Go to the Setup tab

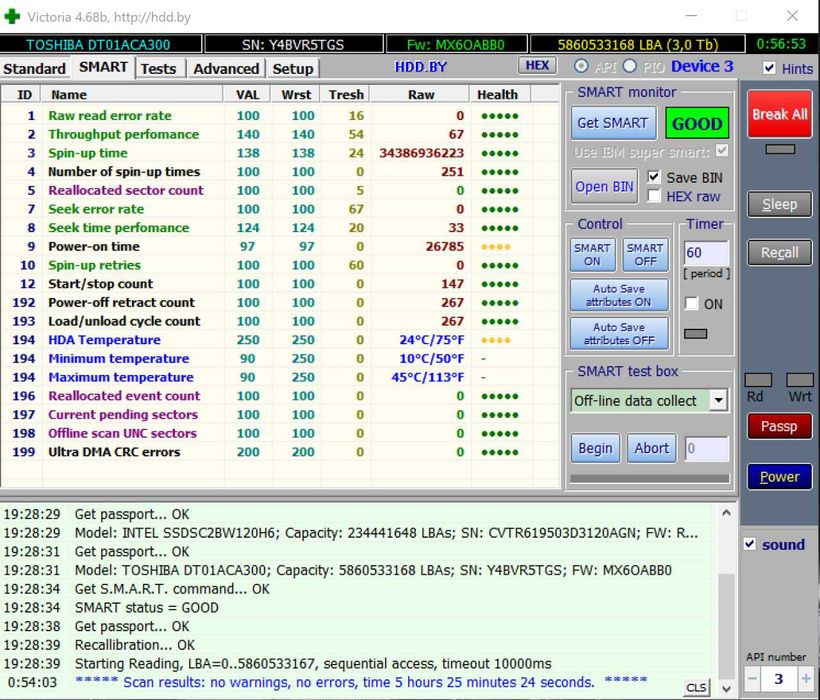[292, 68]
